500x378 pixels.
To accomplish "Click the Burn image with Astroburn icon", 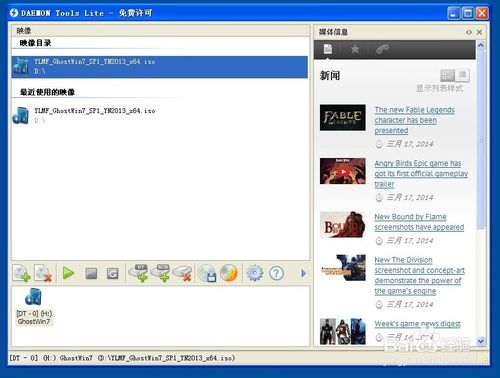I will tap(229, 273).
